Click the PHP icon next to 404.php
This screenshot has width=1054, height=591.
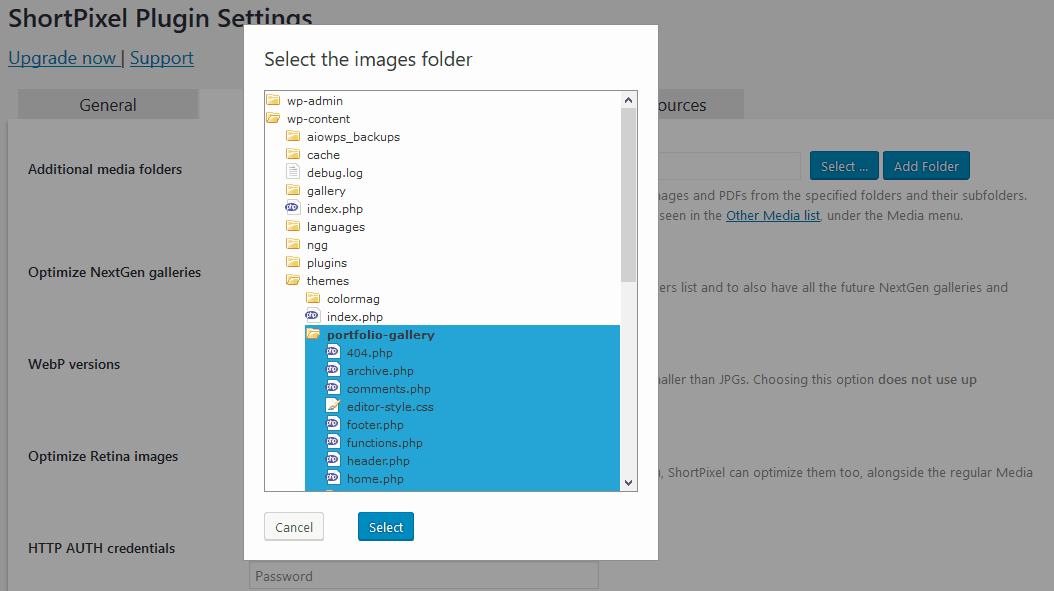tap(334, 352)
